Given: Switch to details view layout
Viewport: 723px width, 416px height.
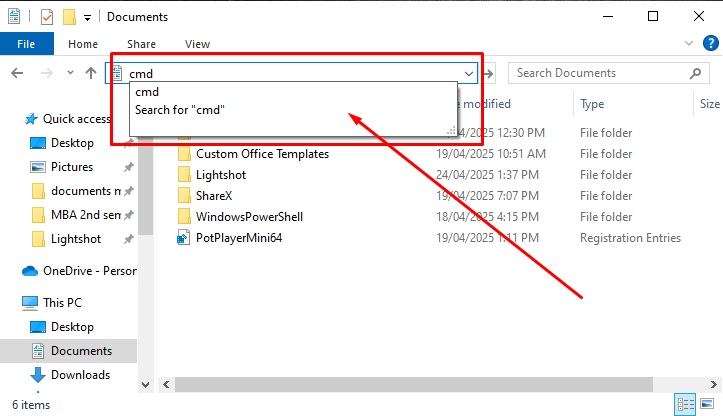Looking at the screenshot, I should point(687,404).
